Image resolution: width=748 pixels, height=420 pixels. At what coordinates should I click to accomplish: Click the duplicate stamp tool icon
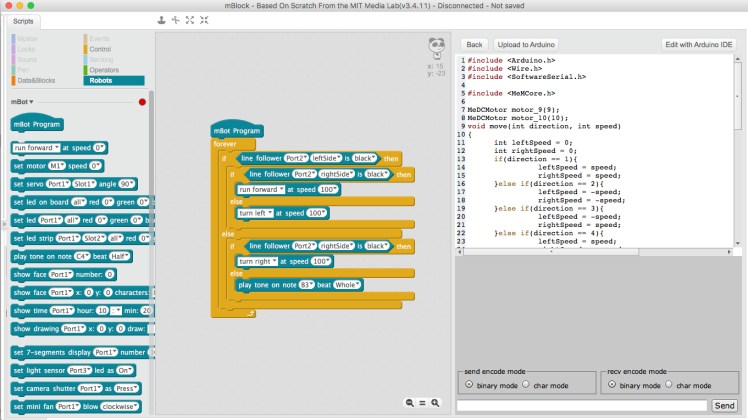[161, 20]
